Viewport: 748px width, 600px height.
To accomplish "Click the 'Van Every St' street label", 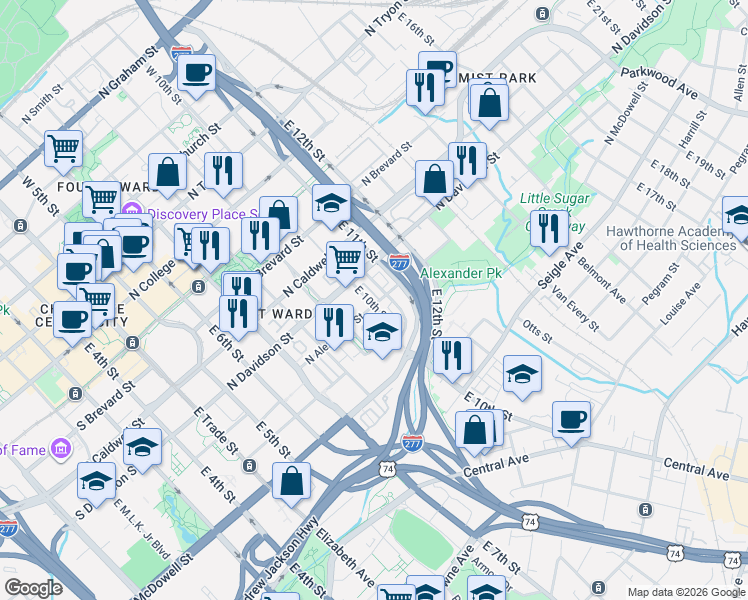I will pyautogui.click(x=576, y=308).
